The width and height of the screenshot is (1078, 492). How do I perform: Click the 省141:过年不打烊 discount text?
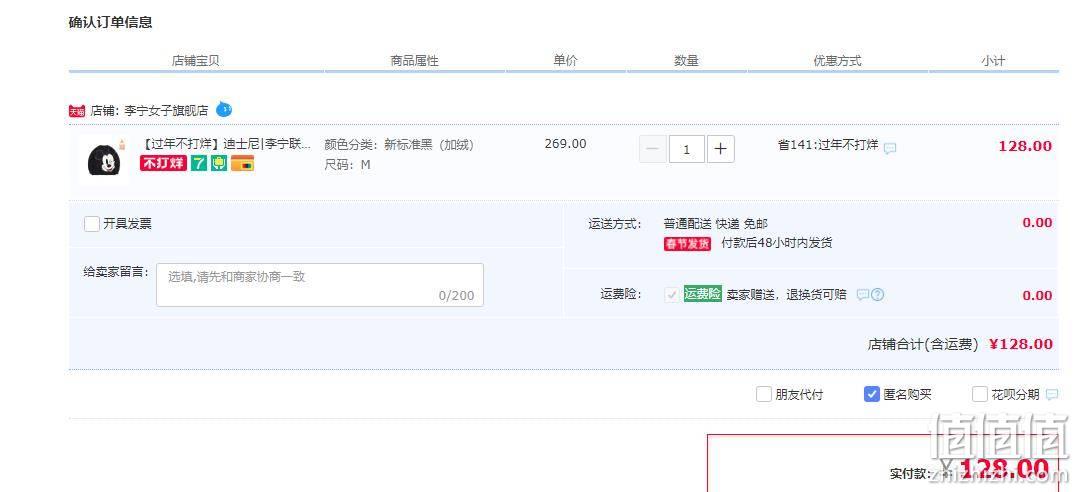pos(828,145)
